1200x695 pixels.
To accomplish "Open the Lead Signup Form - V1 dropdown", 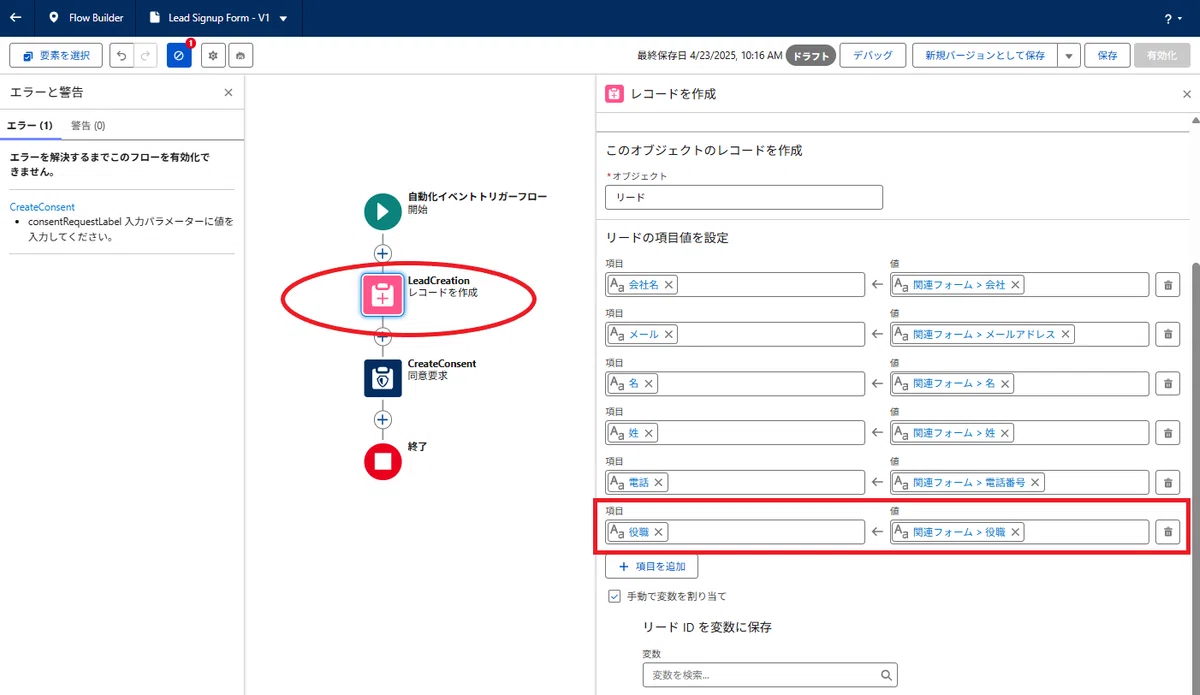I will pyautogui.click(x=284, y=19).
